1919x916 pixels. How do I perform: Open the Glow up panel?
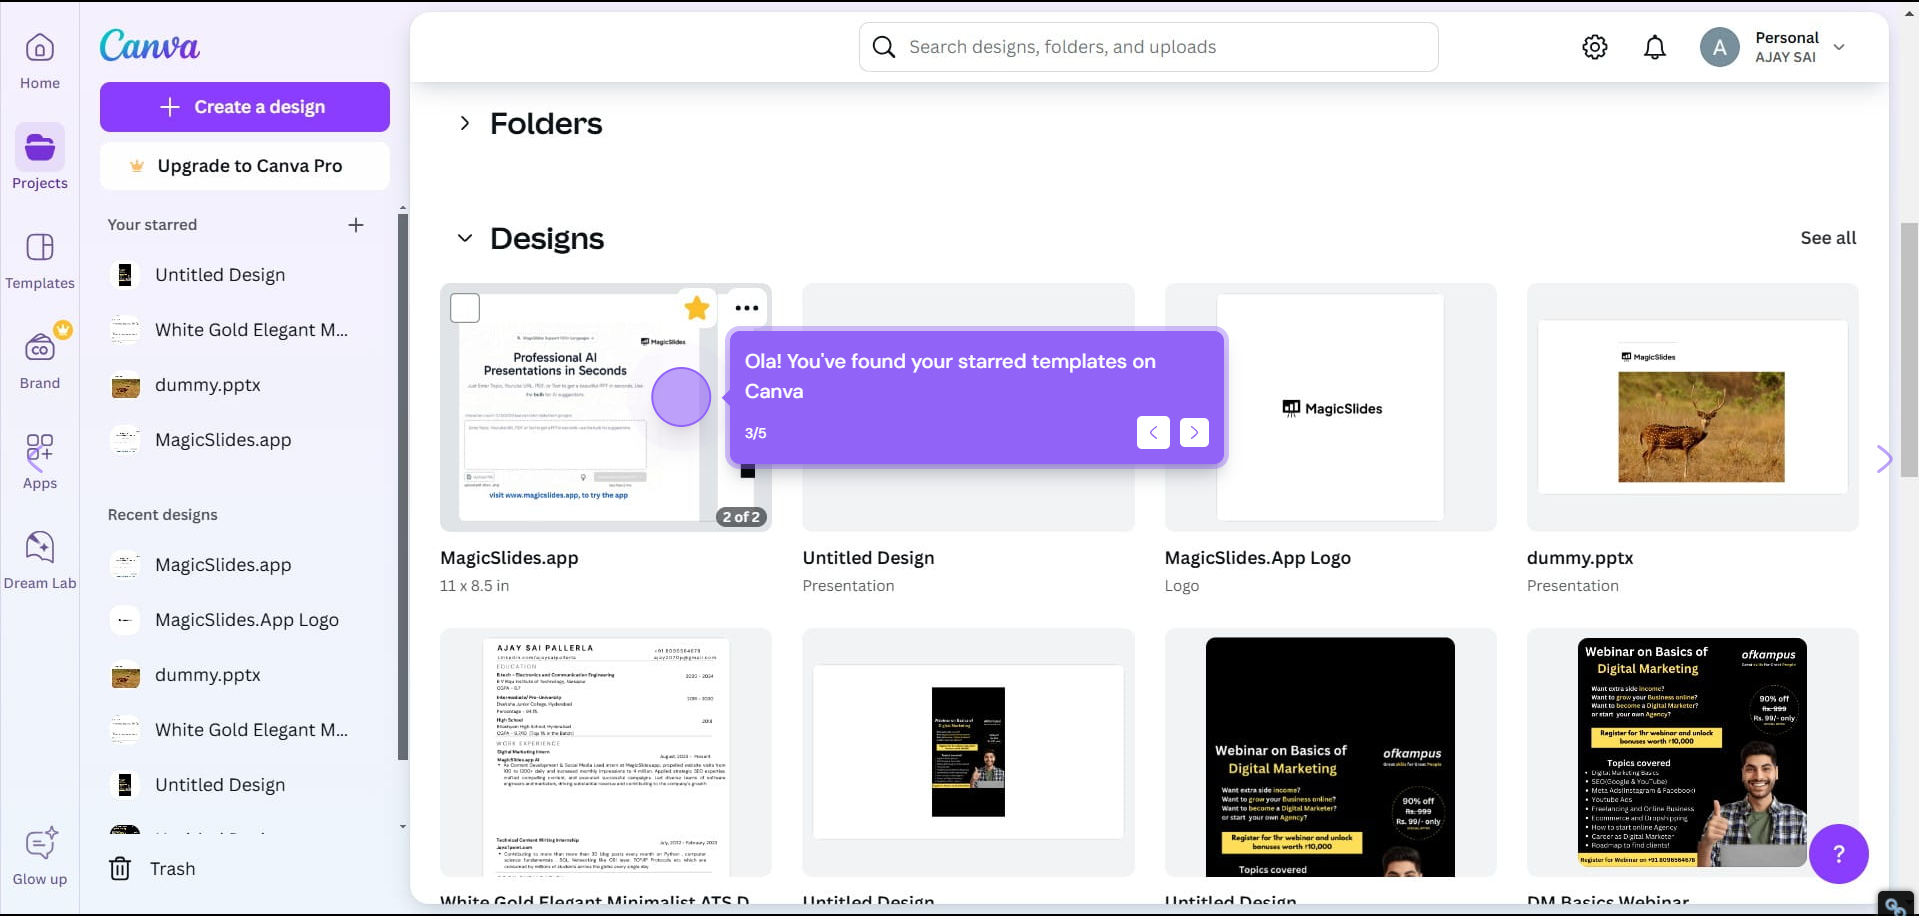point(40,857)
